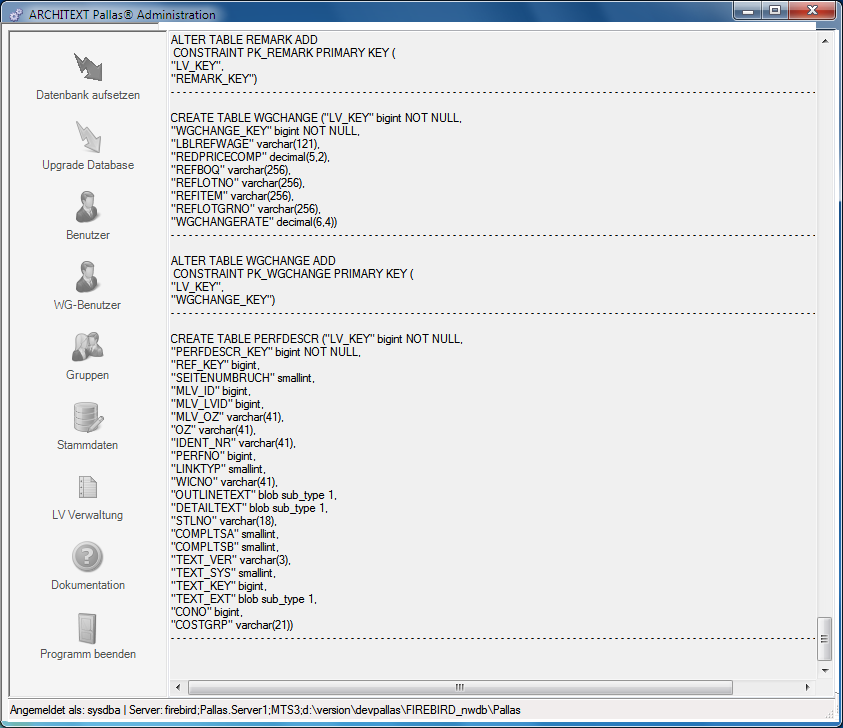Click the 'CREATE TABLE PERFDESCR' line
Image resolution: width=843 pixels, height=728 pixels.
click(x=317, y=339)
